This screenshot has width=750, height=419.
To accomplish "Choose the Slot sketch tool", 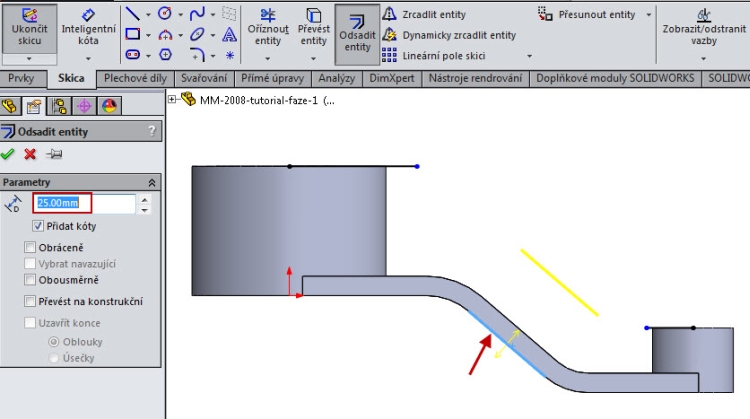I will [x=132, y=55].
